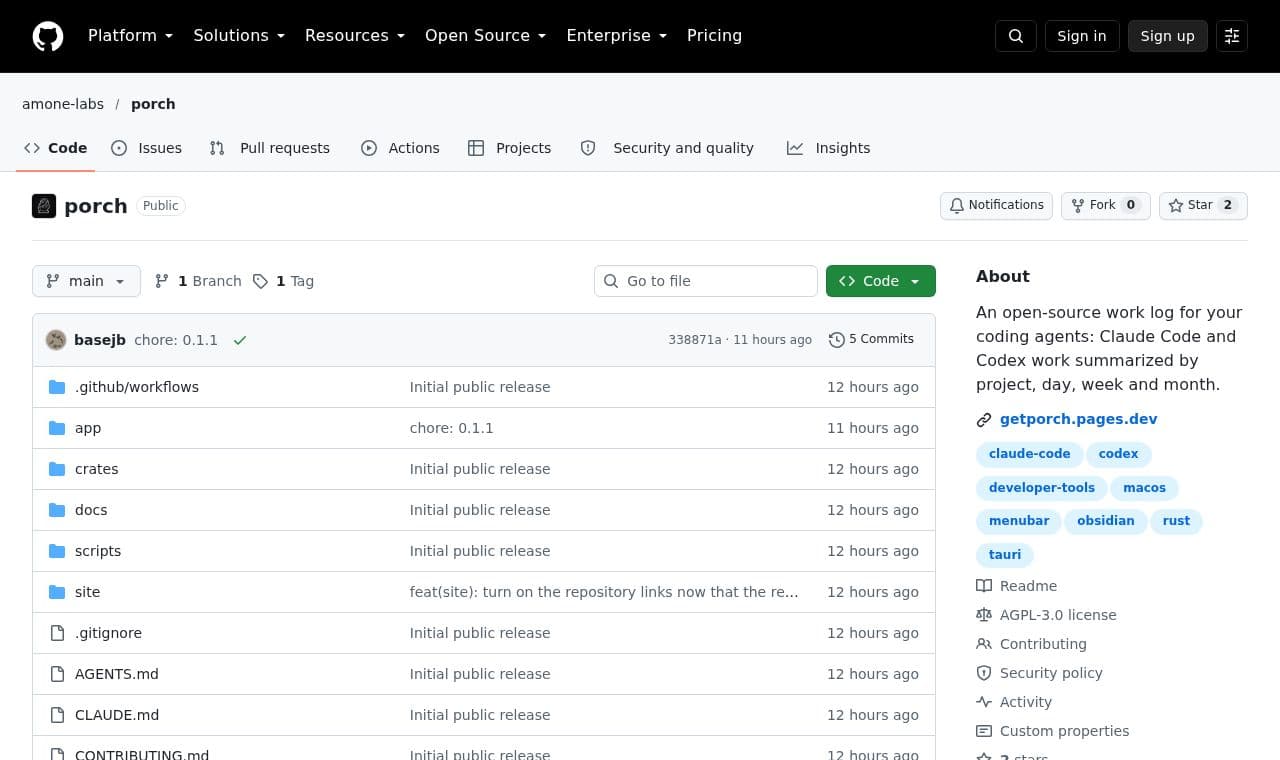Screen dimensions: 1280x760
Task: Click the folder icon for app
Action: click(57, 428)
